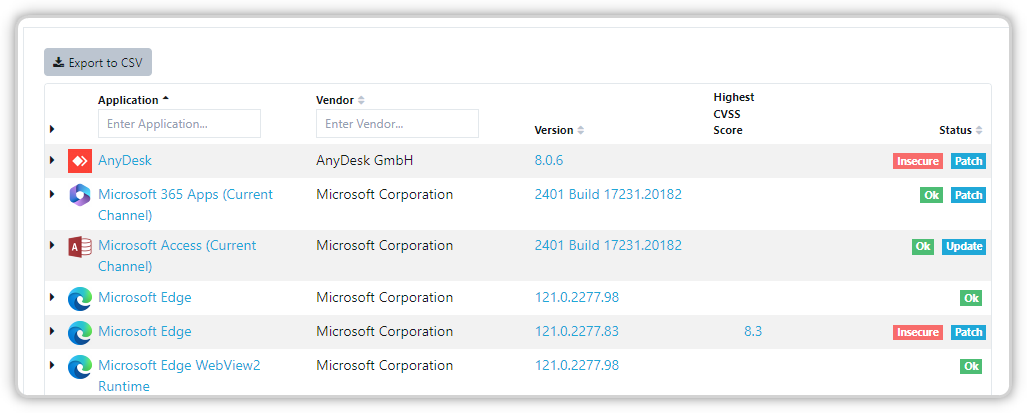Focus the Enter Application filter field
The image size is (1027, 413).
179,124
